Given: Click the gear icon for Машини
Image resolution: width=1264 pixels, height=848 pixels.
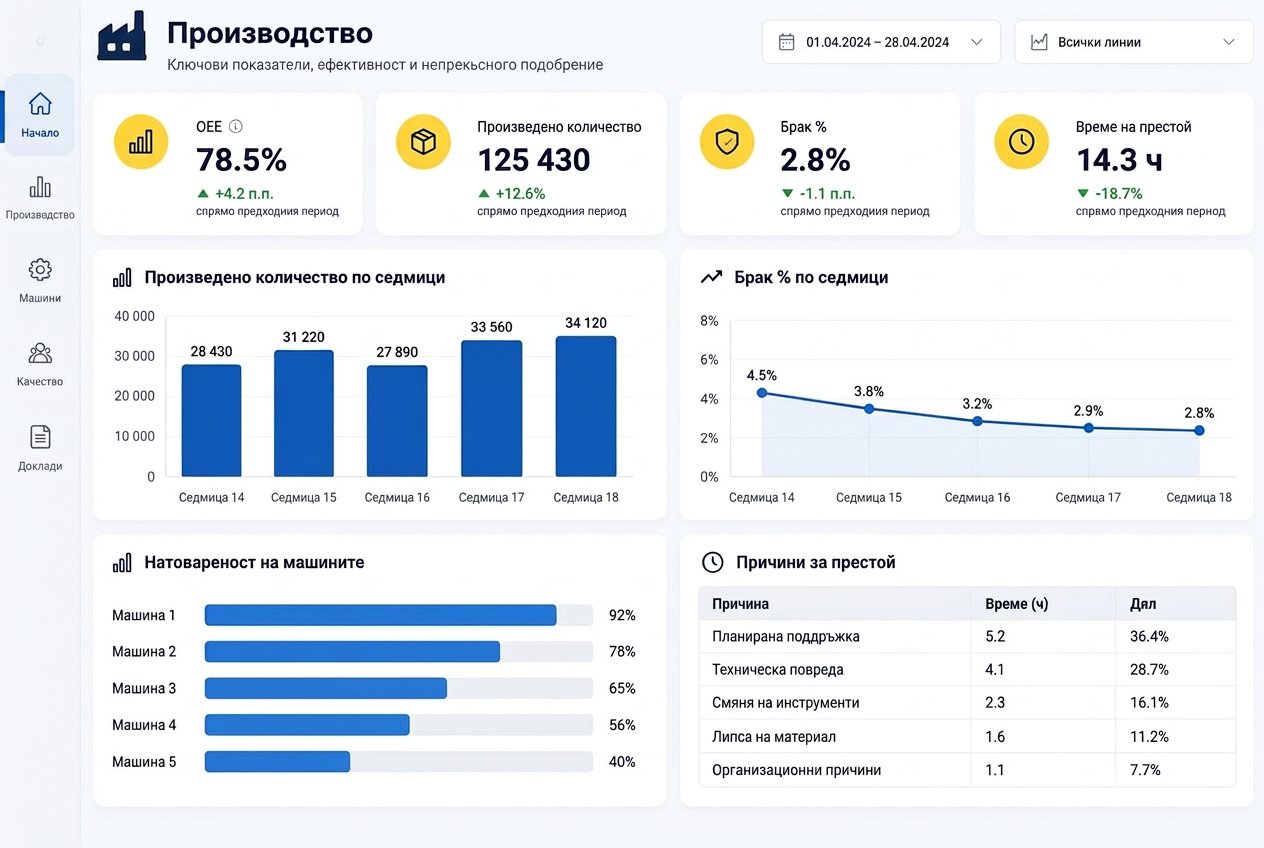Looking at the screenshot, I should 40,270.
